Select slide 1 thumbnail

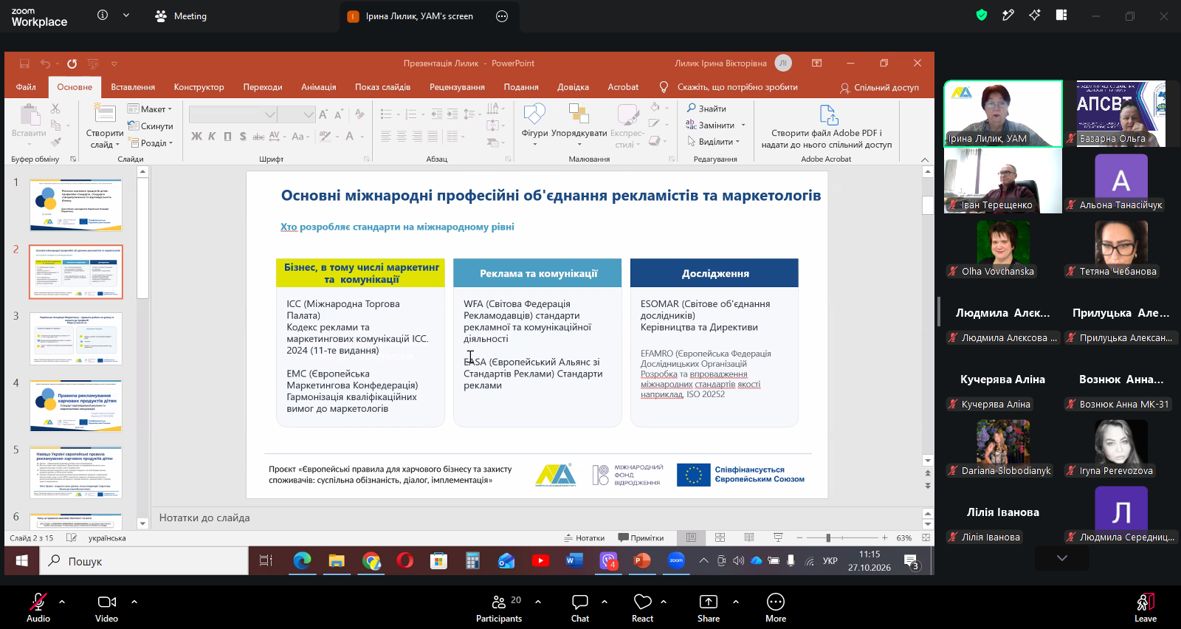coord(76,205)
